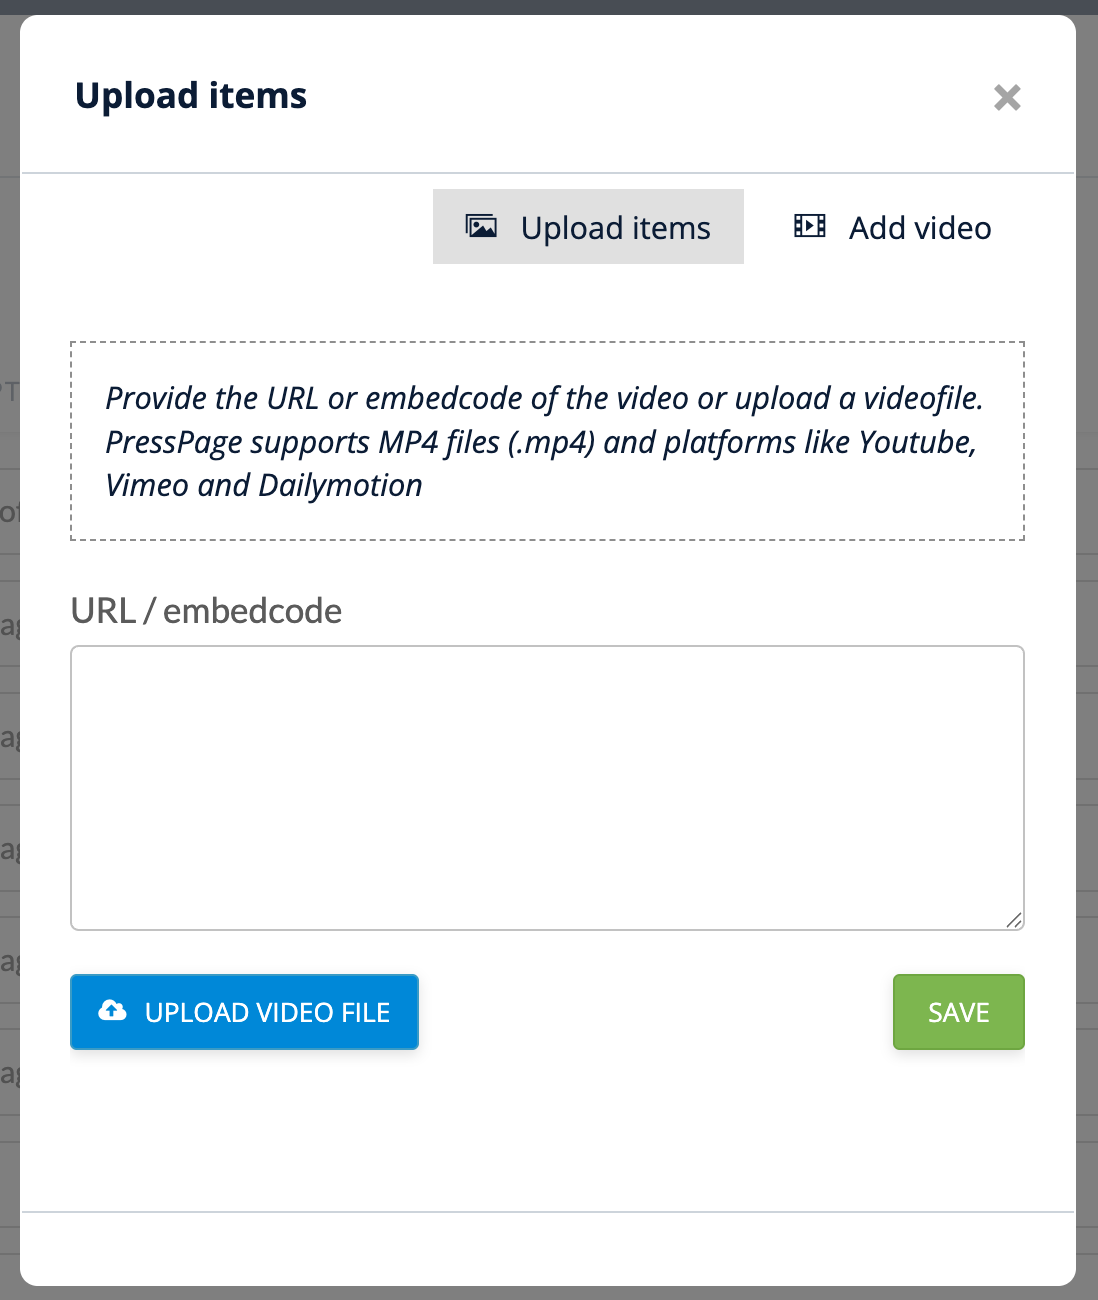Save the video URL with the Save button

click(958, 1012)
